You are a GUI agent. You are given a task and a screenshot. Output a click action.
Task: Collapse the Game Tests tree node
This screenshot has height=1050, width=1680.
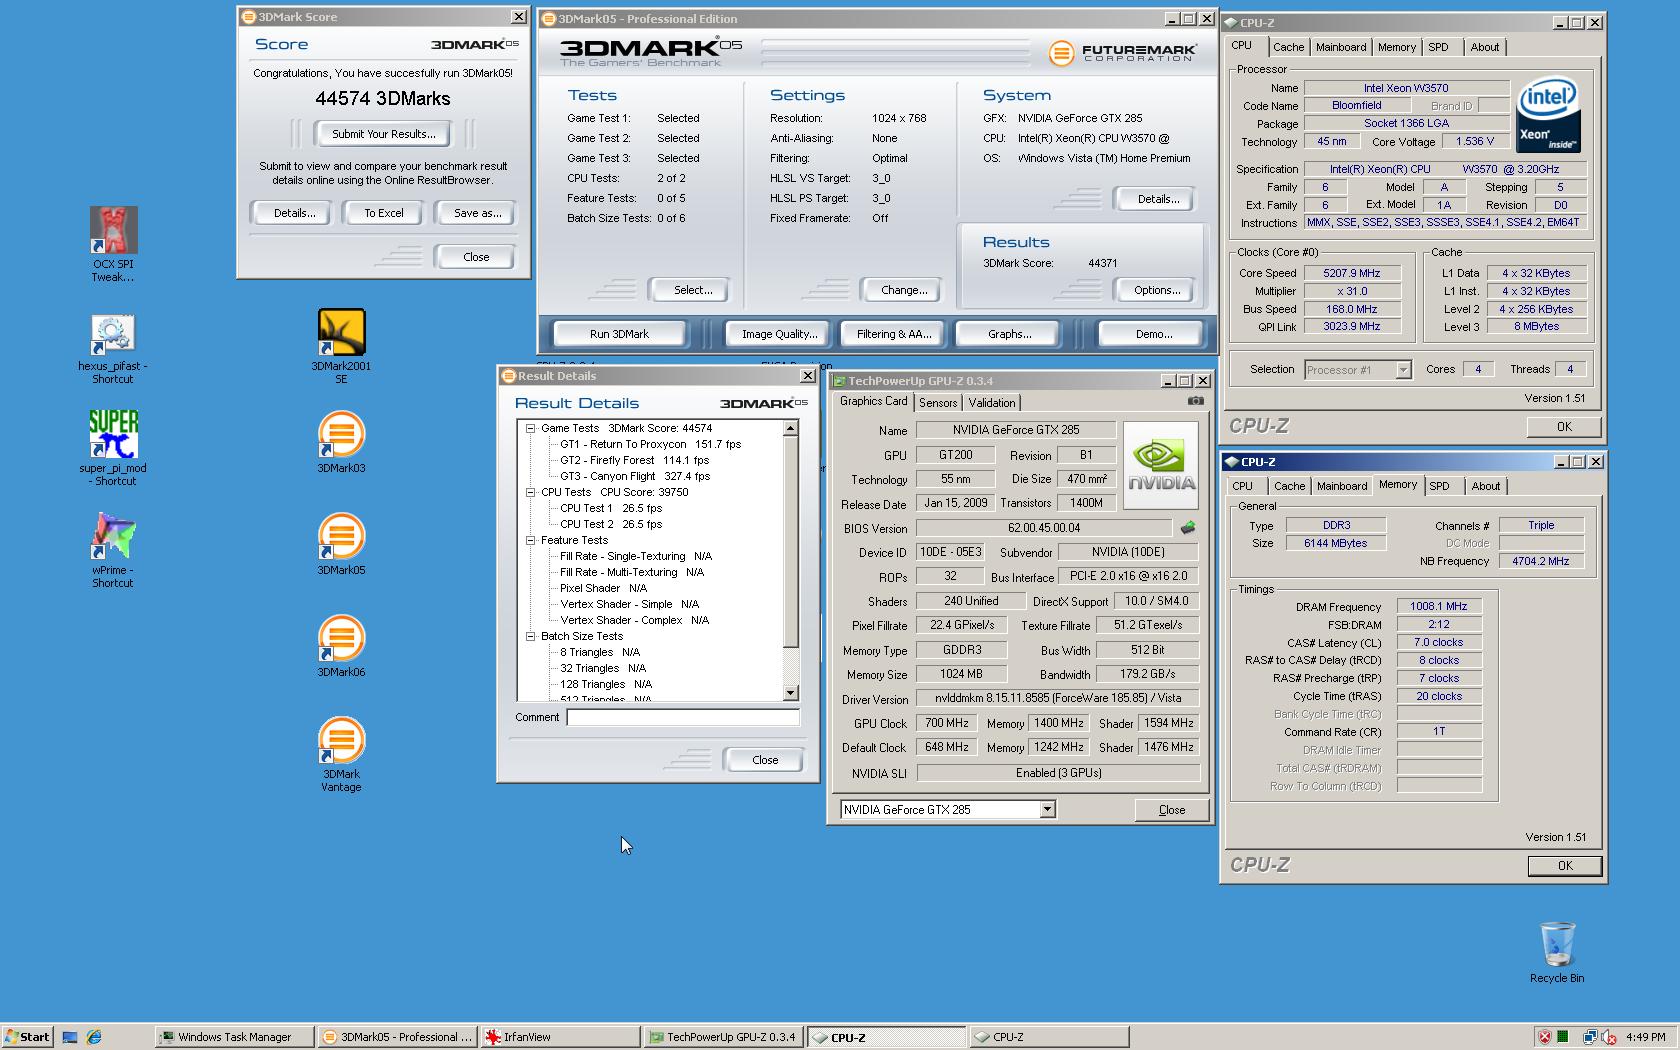[x=531, y=428]
